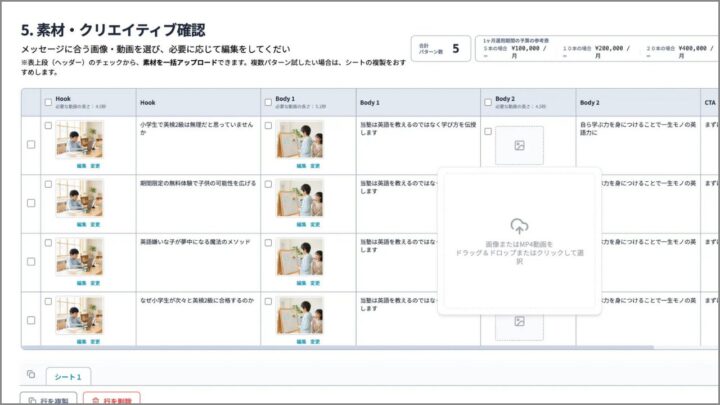Click 編集 under 期間限定 row Hook image
Screen dimensions: 720x405
[82, 225]
